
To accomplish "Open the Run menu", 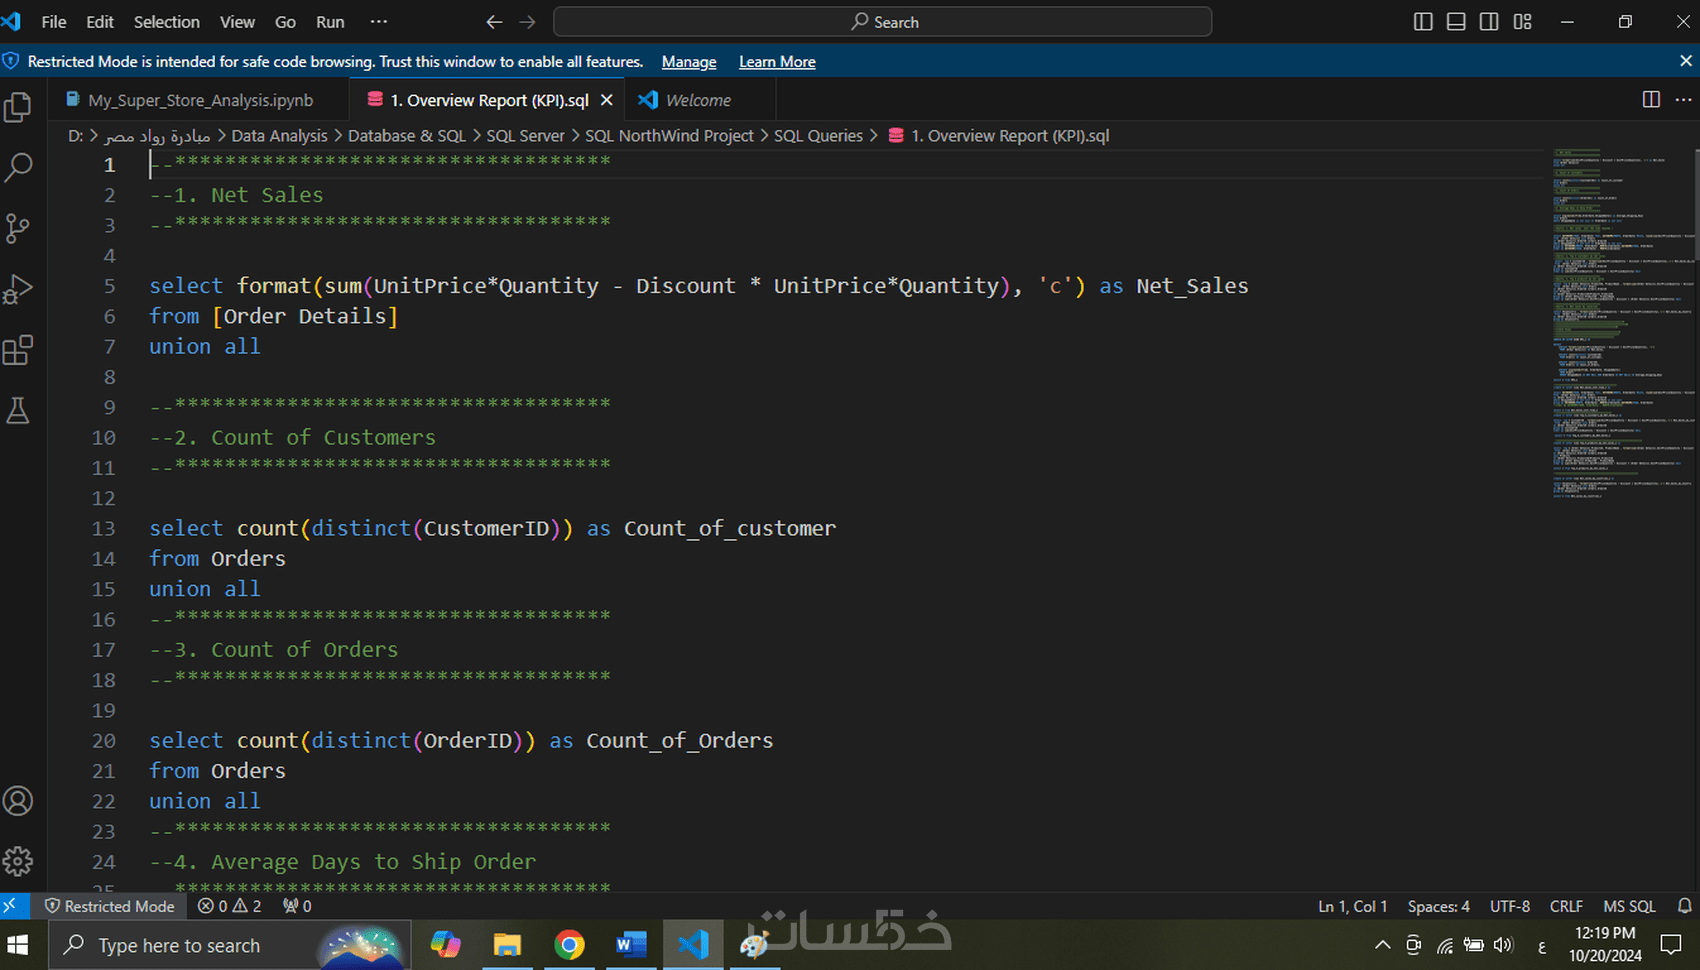I will (329, 21).
